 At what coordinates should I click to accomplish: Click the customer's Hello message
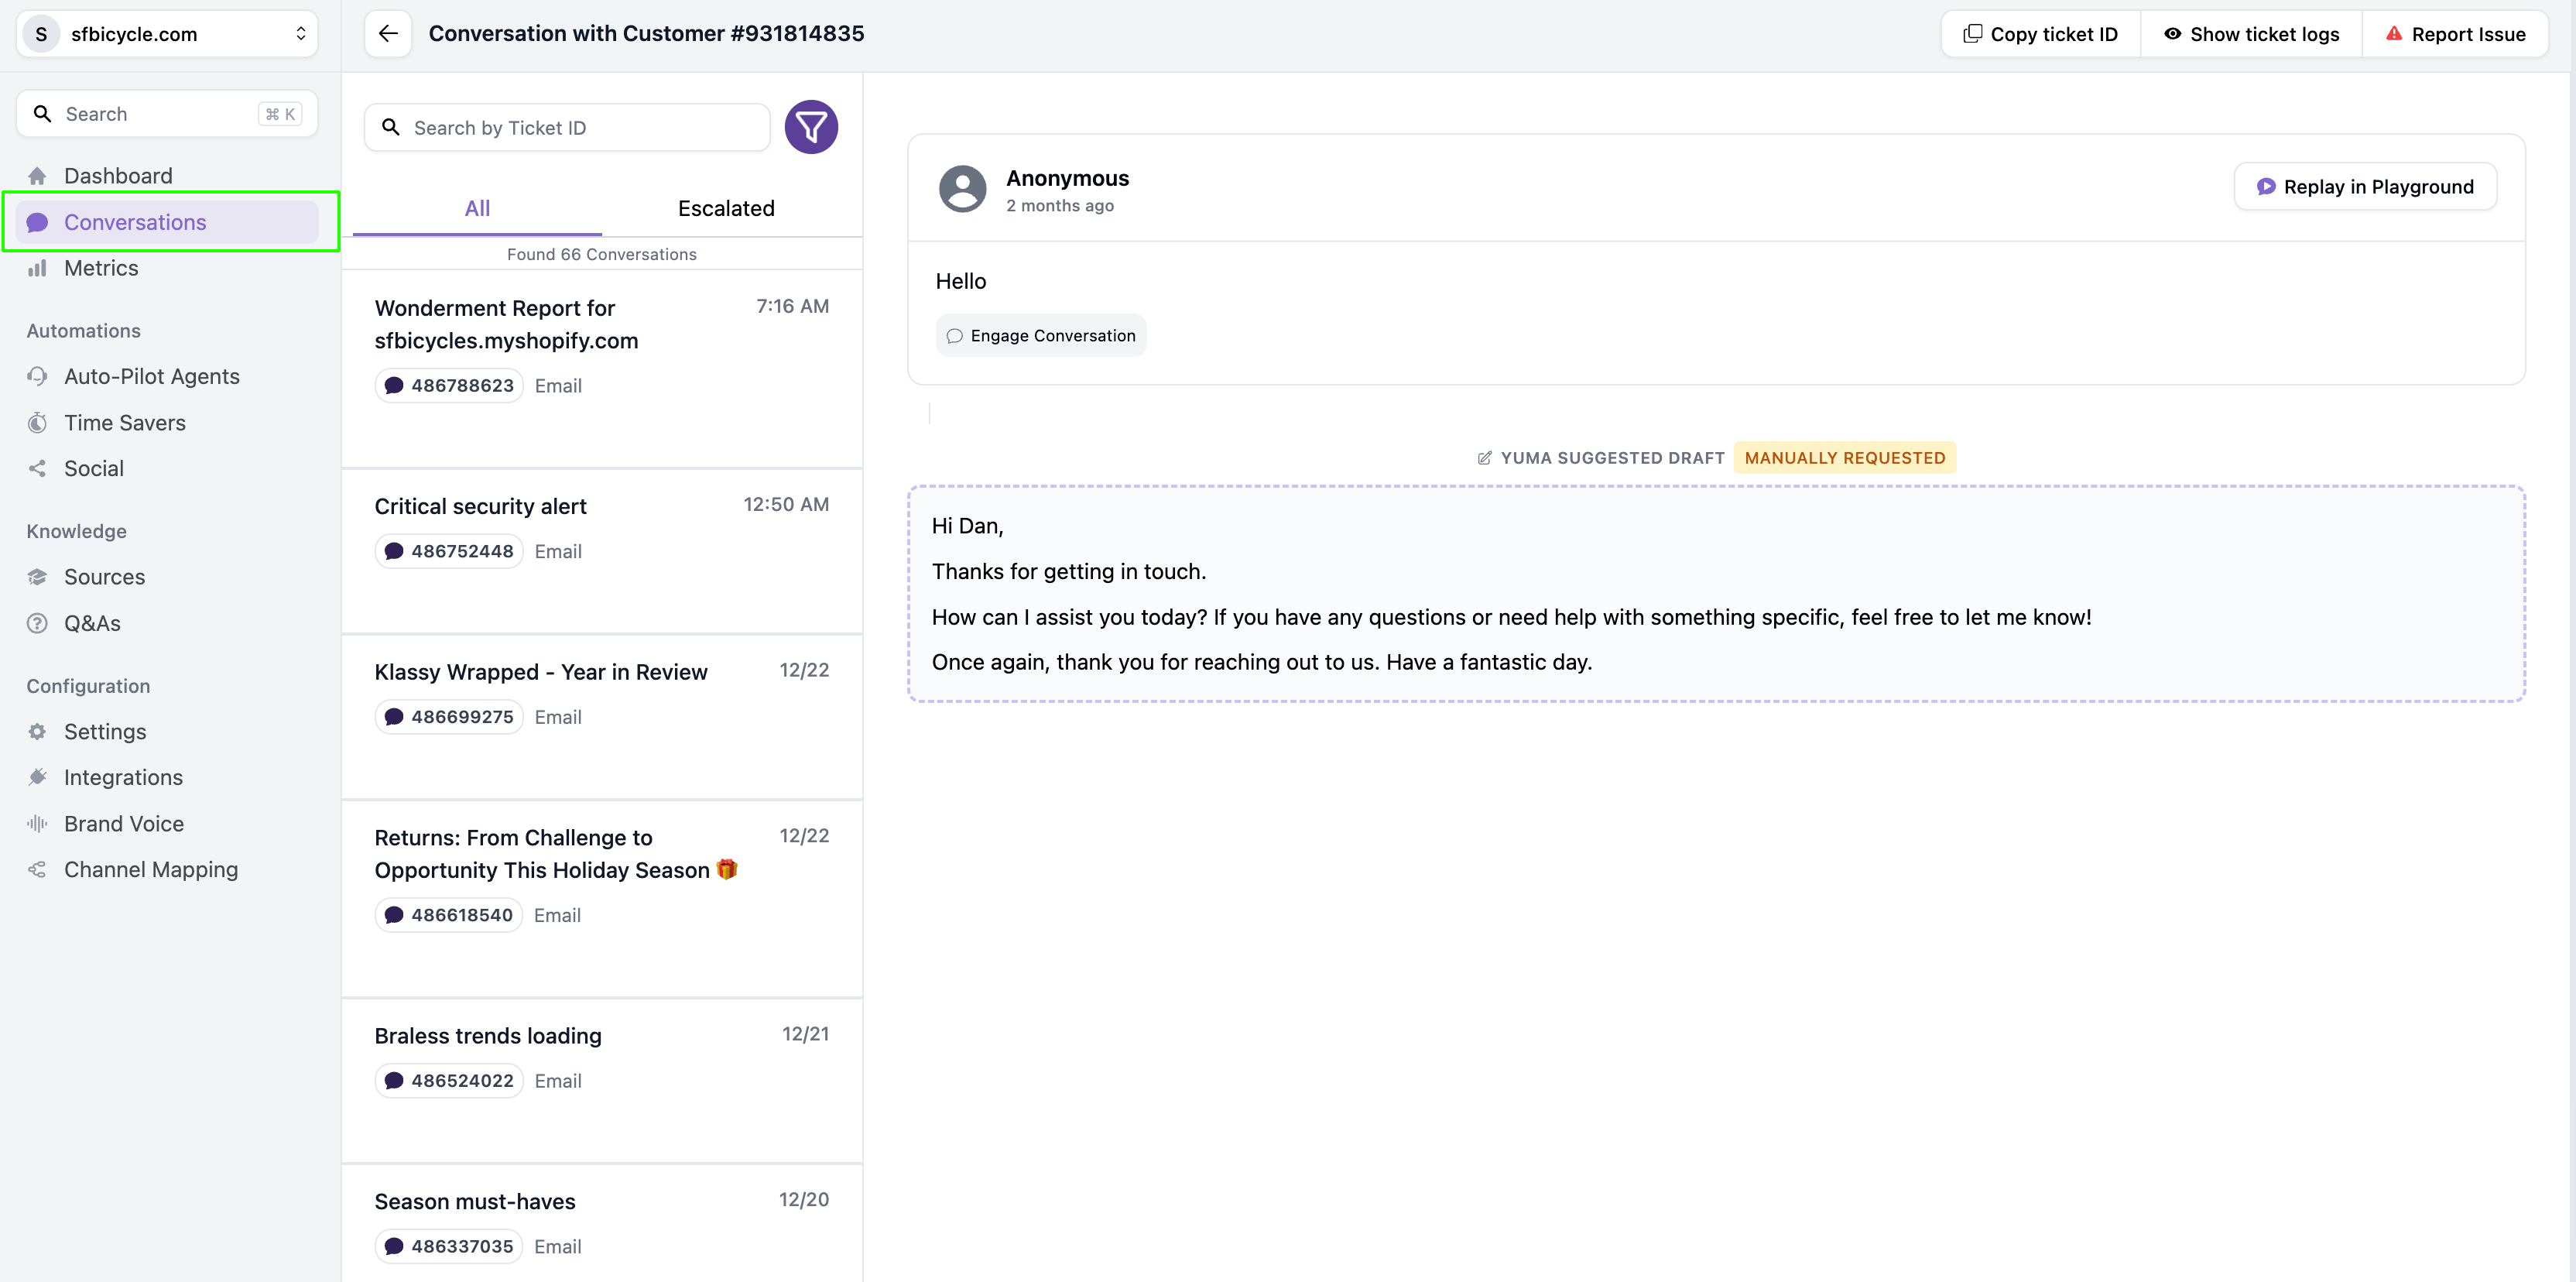tap(961, 281)
